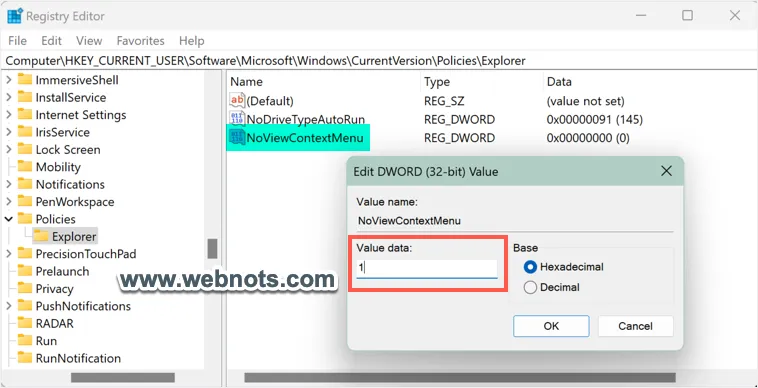Expand the PenWorkspace key

[9, 201]
